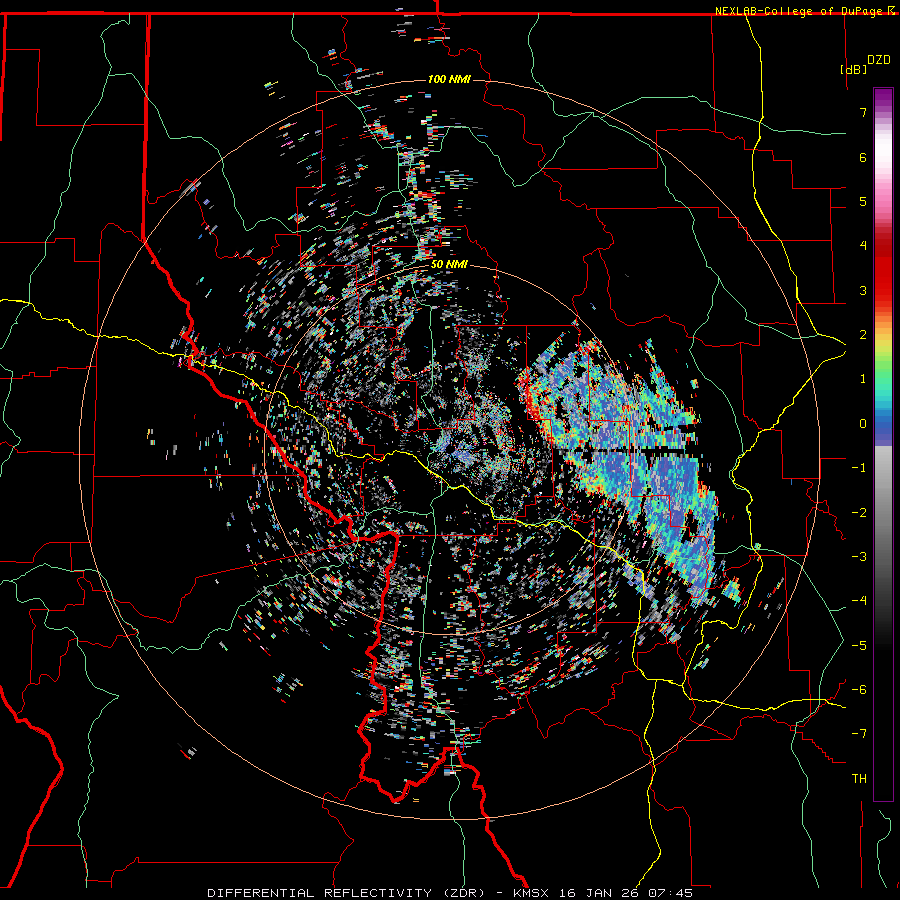Select the -2 value on the scale
This screenshot has height=900, width=900.
[x=859, y=513]
